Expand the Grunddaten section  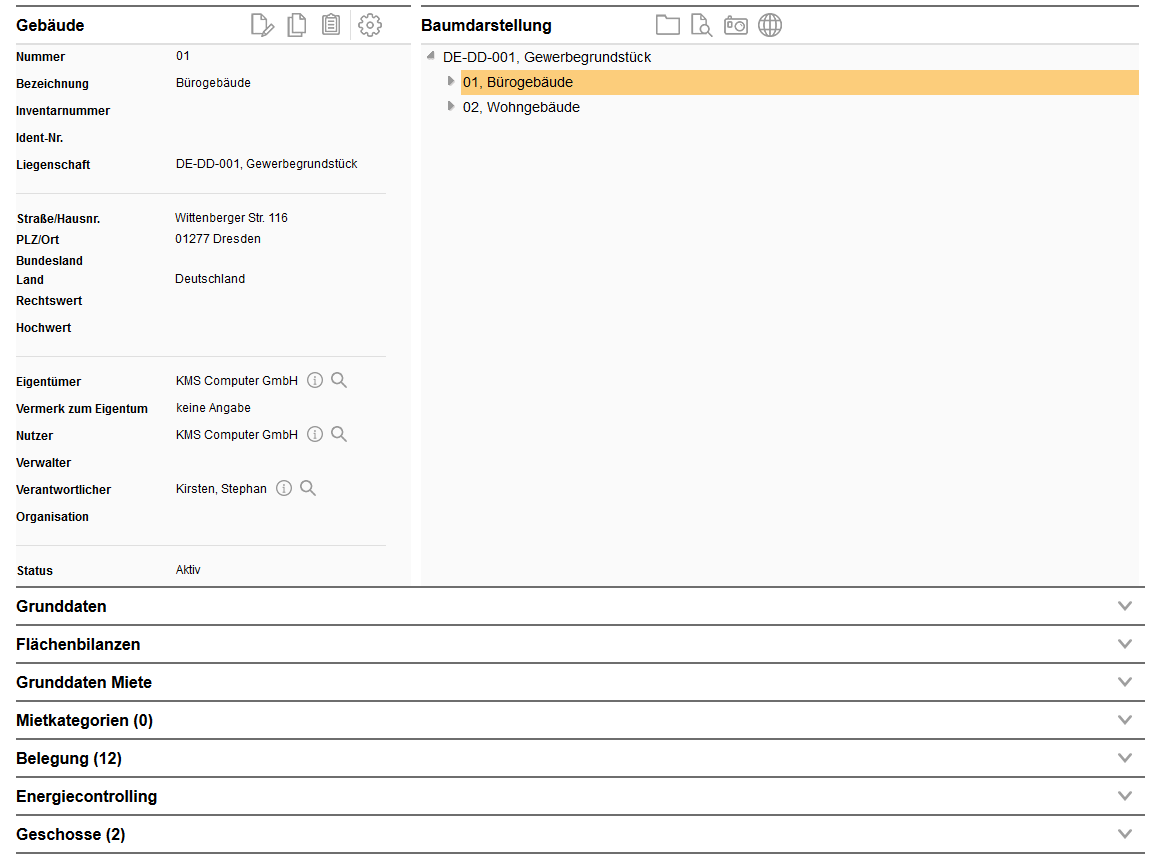[x=1125, y=606]
